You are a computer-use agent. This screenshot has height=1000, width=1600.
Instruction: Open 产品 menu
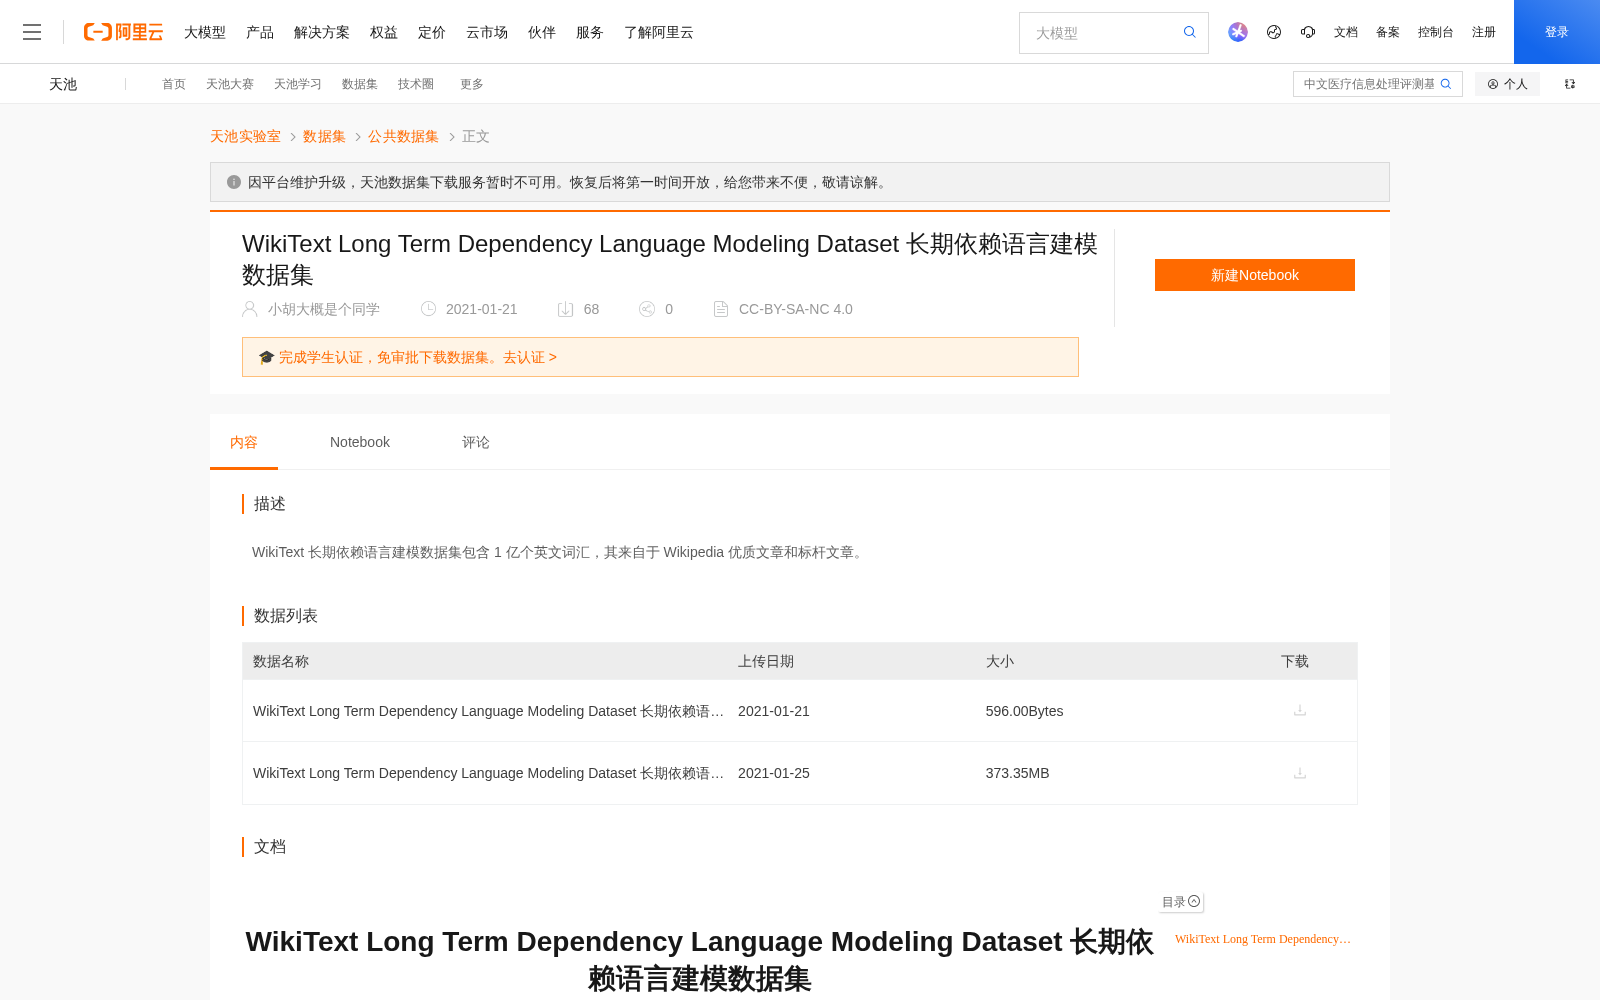pos(260,32)
